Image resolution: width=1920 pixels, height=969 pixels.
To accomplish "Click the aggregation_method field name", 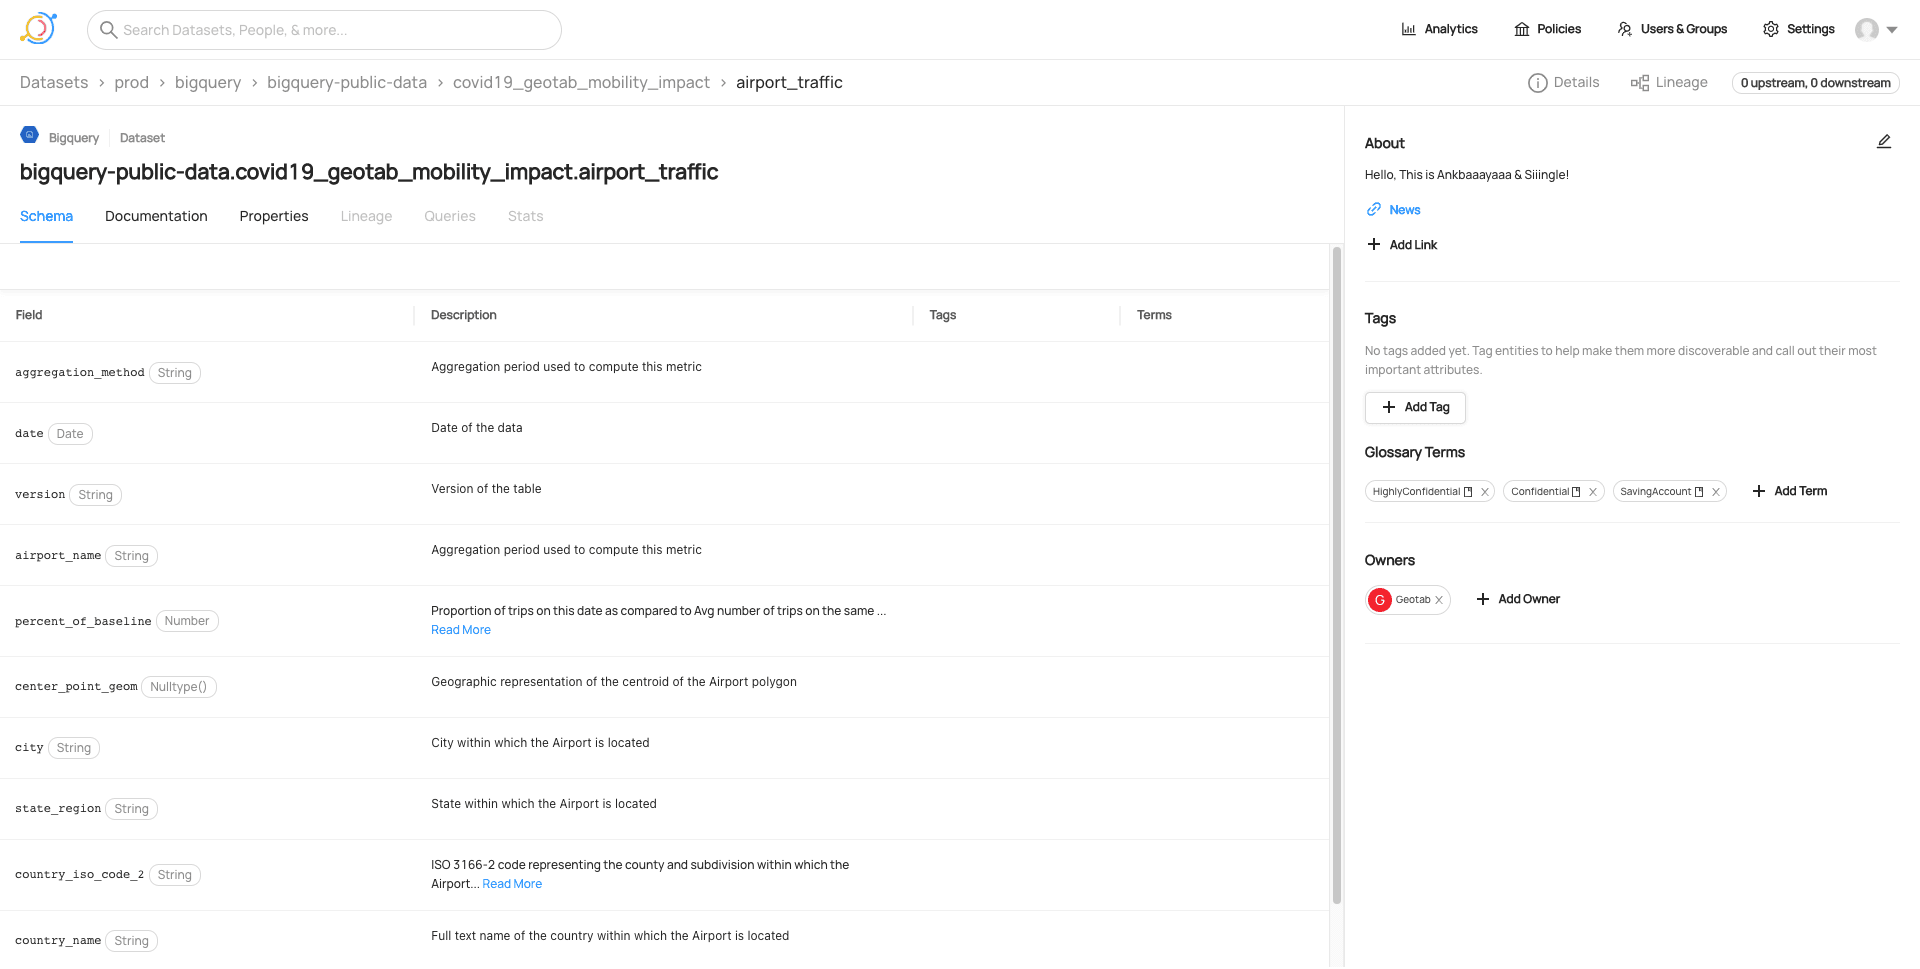I will click(80, 373).
